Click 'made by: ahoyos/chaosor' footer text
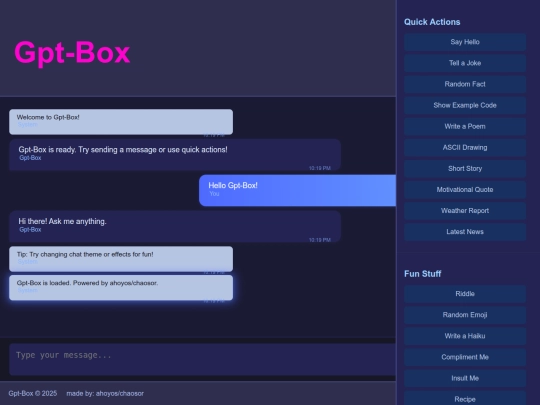 tap(105, 393)
